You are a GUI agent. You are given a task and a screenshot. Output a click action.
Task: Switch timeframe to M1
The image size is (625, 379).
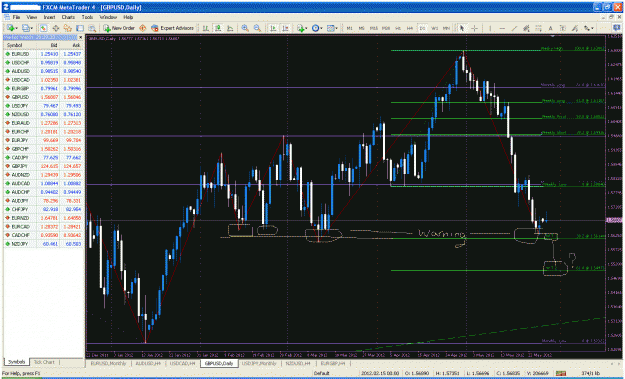350,28
